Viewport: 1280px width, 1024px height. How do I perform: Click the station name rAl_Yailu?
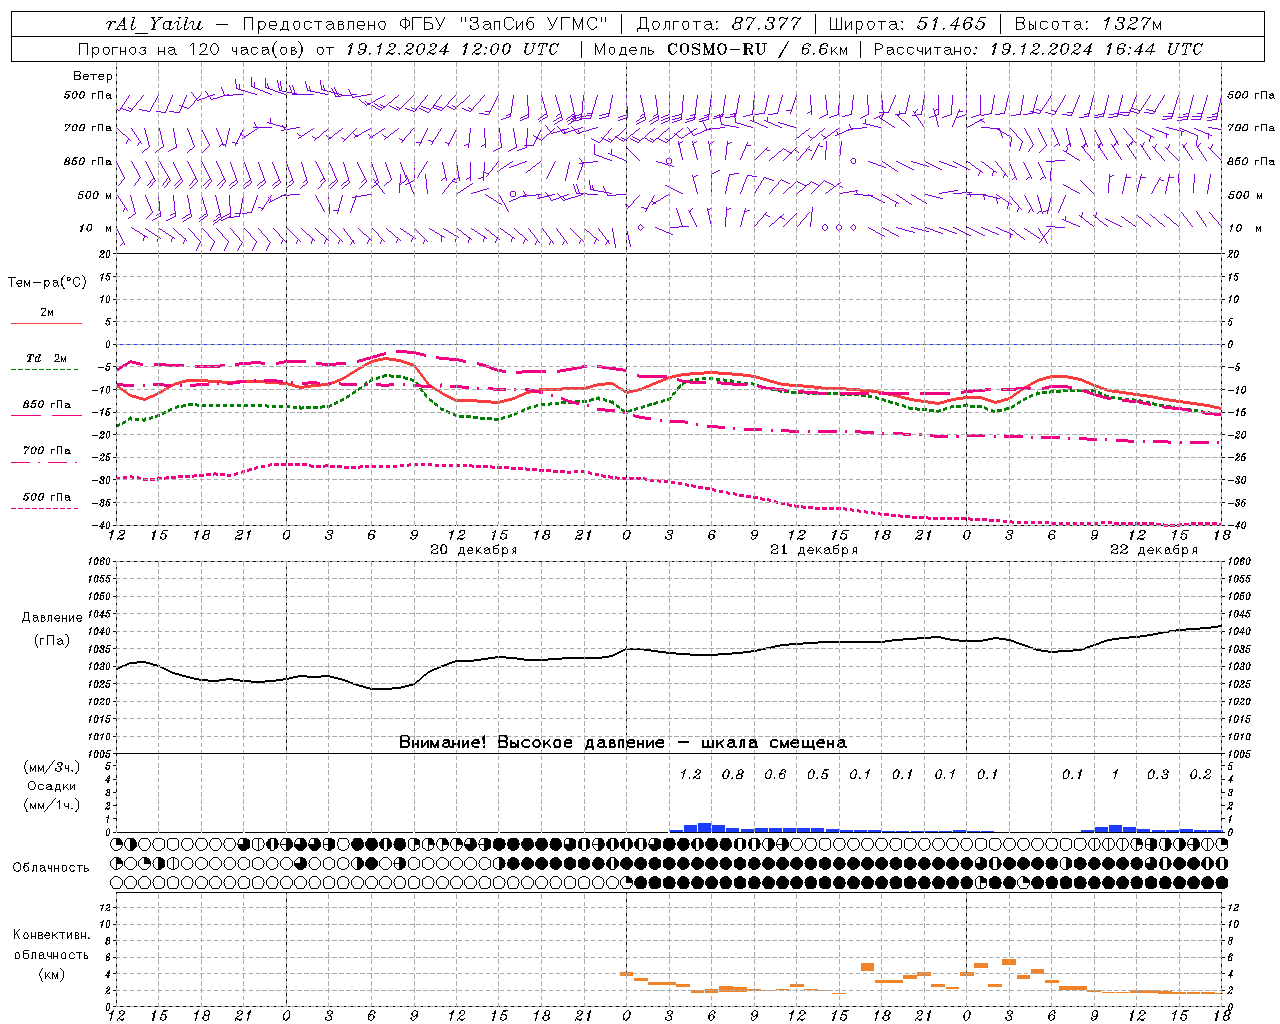155,24
